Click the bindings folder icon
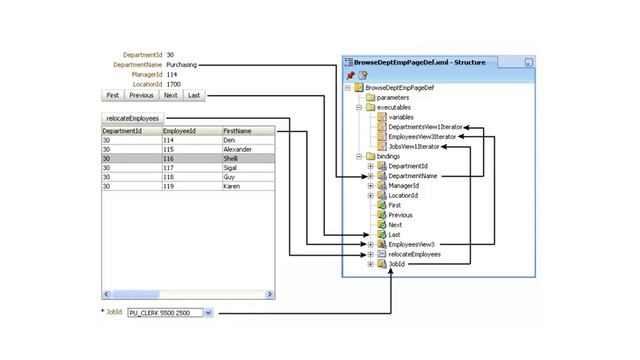This screenshot has height=360, width=640. pyautogui.click(x=370, y=156)
